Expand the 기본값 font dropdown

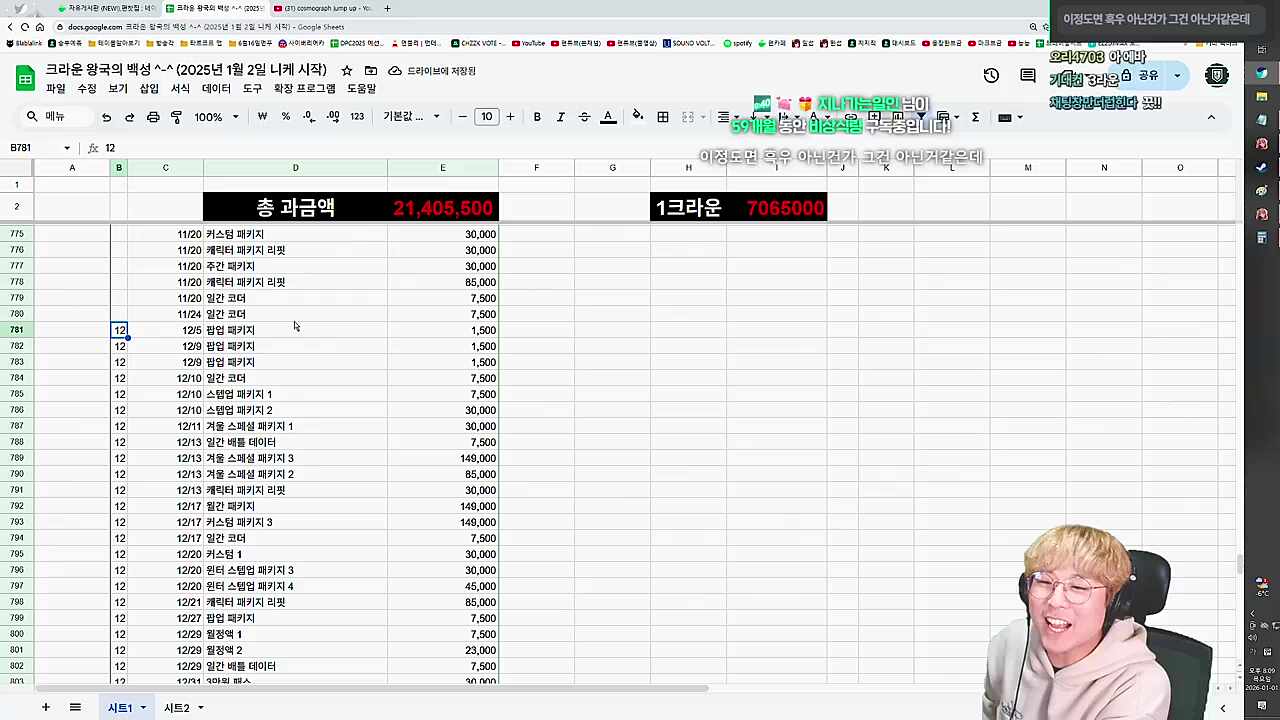point(411,117)
